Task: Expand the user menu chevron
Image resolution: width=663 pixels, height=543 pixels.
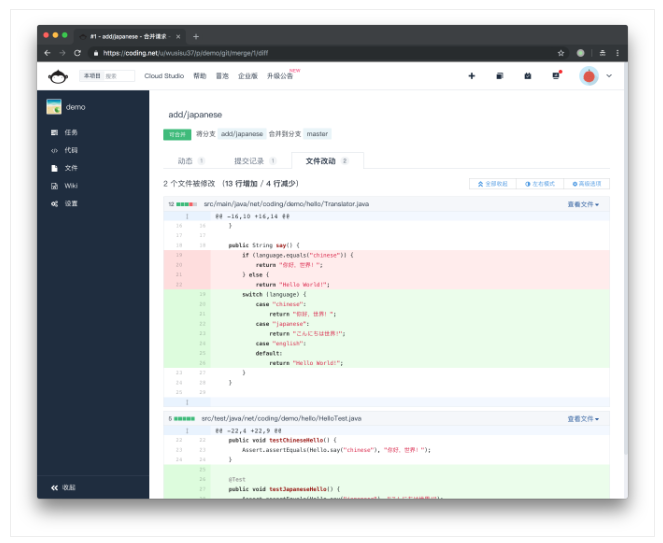Action: point(609,76)
